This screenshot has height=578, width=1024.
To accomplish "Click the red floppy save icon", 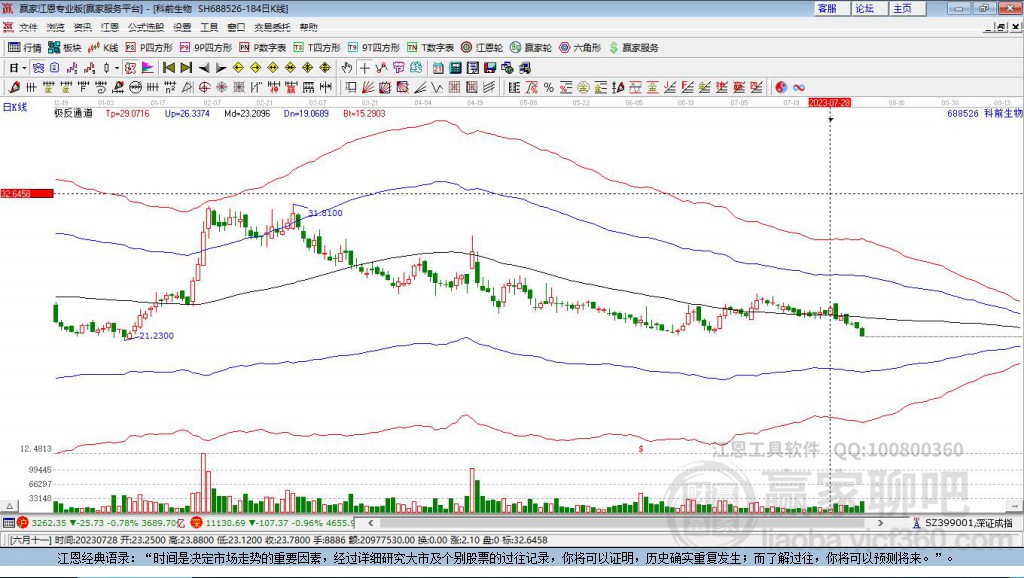I will [490, 68].
